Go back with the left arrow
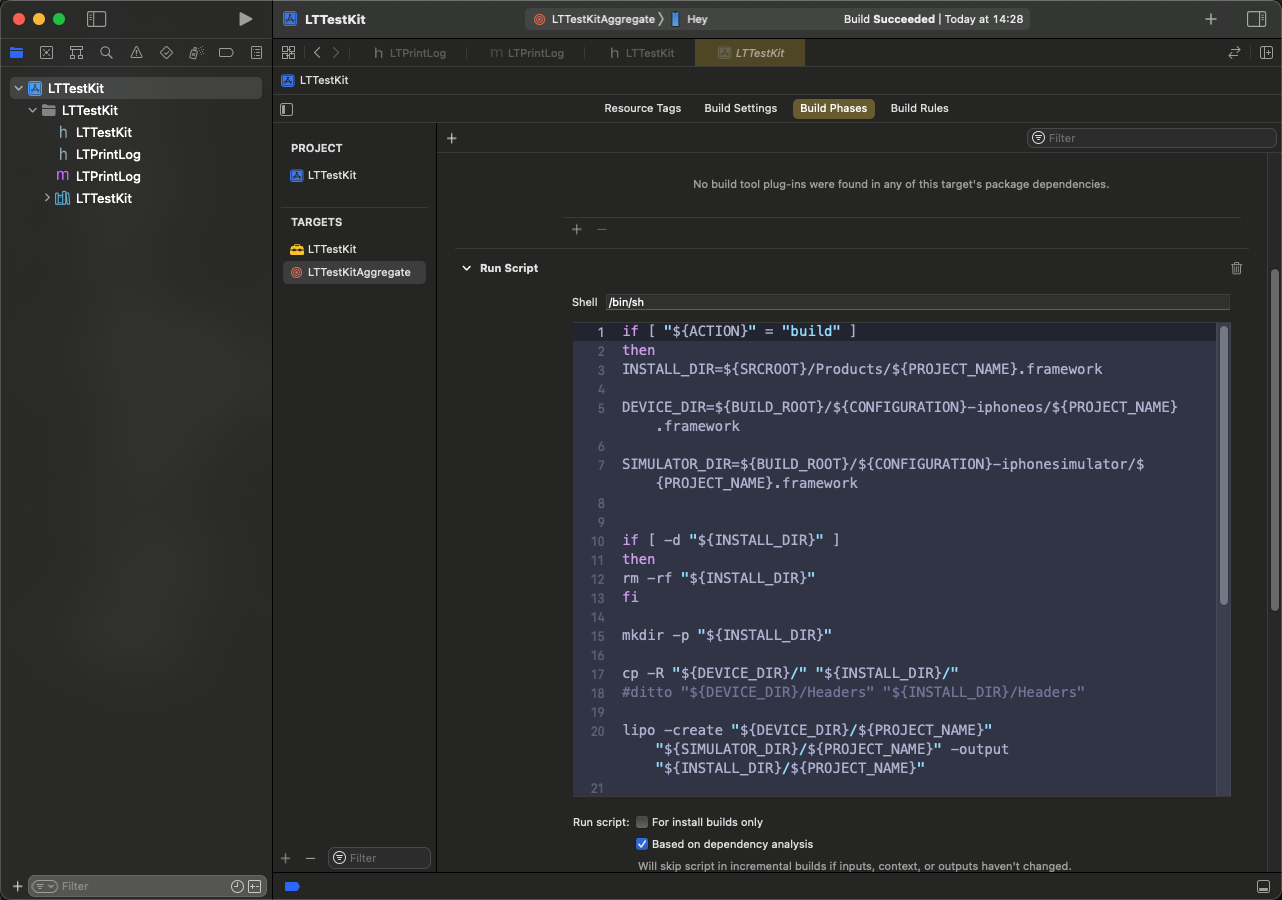The height and width of the screenshot is (900, 1282). (x=317, y=53)
